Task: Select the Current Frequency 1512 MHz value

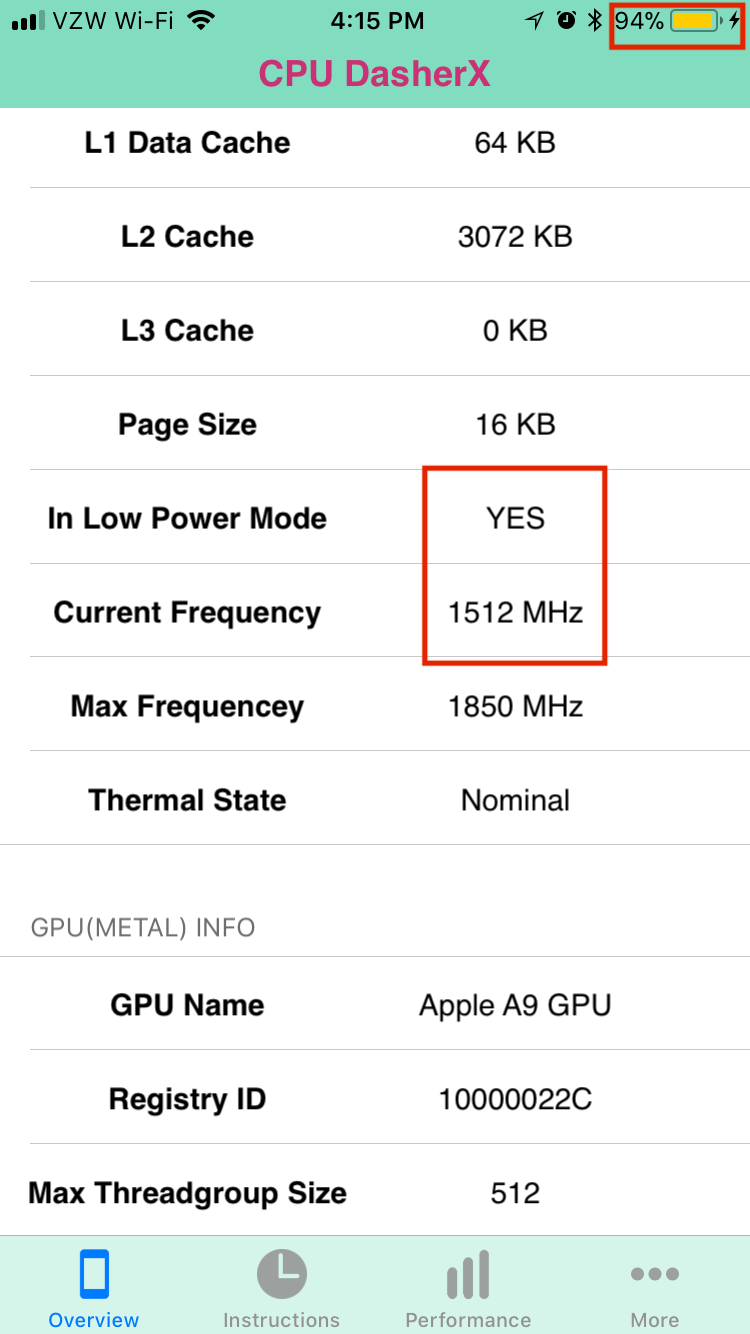Action: point(515,612)
